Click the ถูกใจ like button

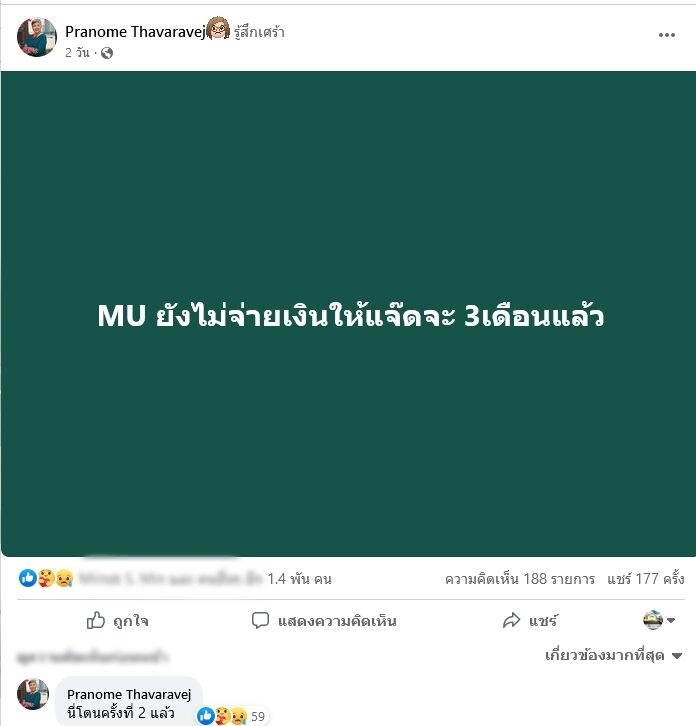click(x=118, y=620)
